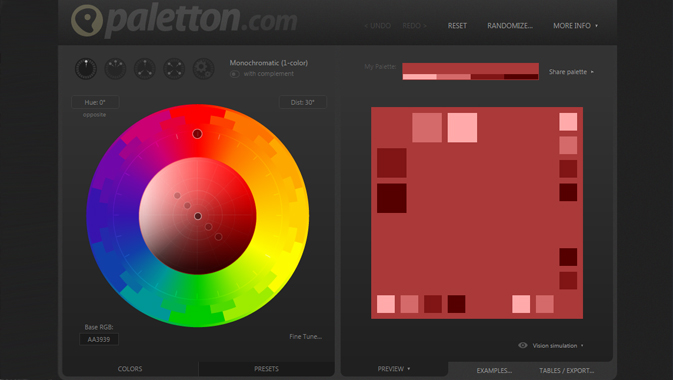Click the hue marker dot on the color wheel
Screen dimensions: 673x380
coord(197,134)
